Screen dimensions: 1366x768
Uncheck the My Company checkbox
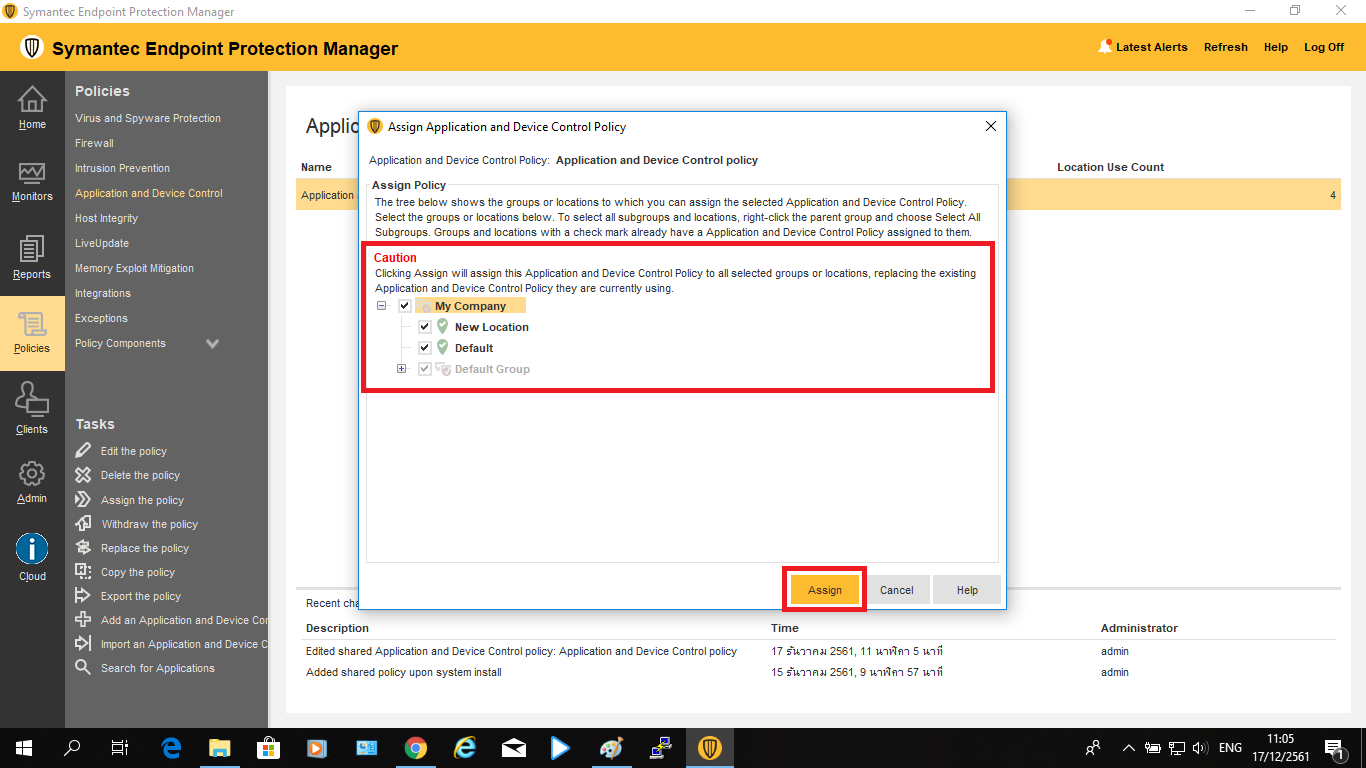coord(405,306)
